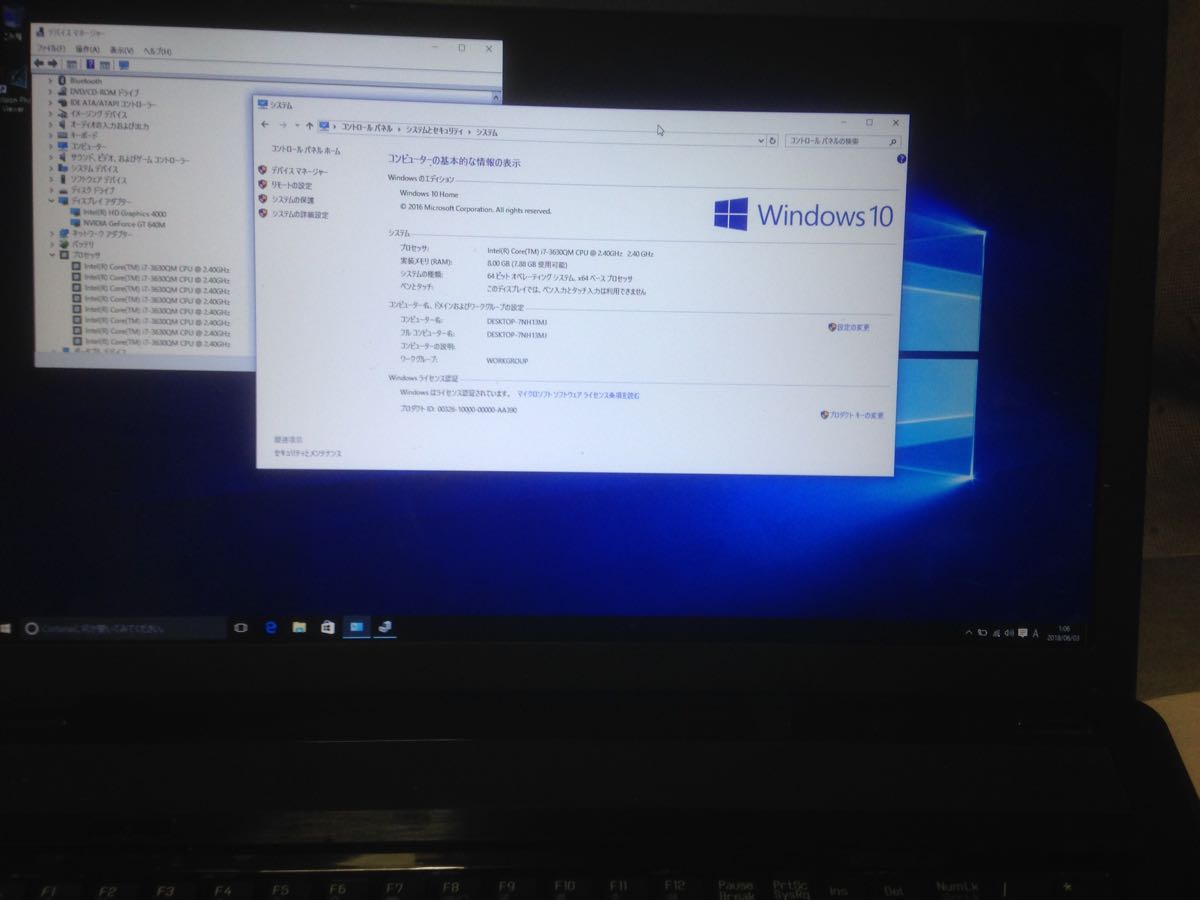Click blue help icon in システム window
The image size is (1200, 901).
click(x=901, y=159)
